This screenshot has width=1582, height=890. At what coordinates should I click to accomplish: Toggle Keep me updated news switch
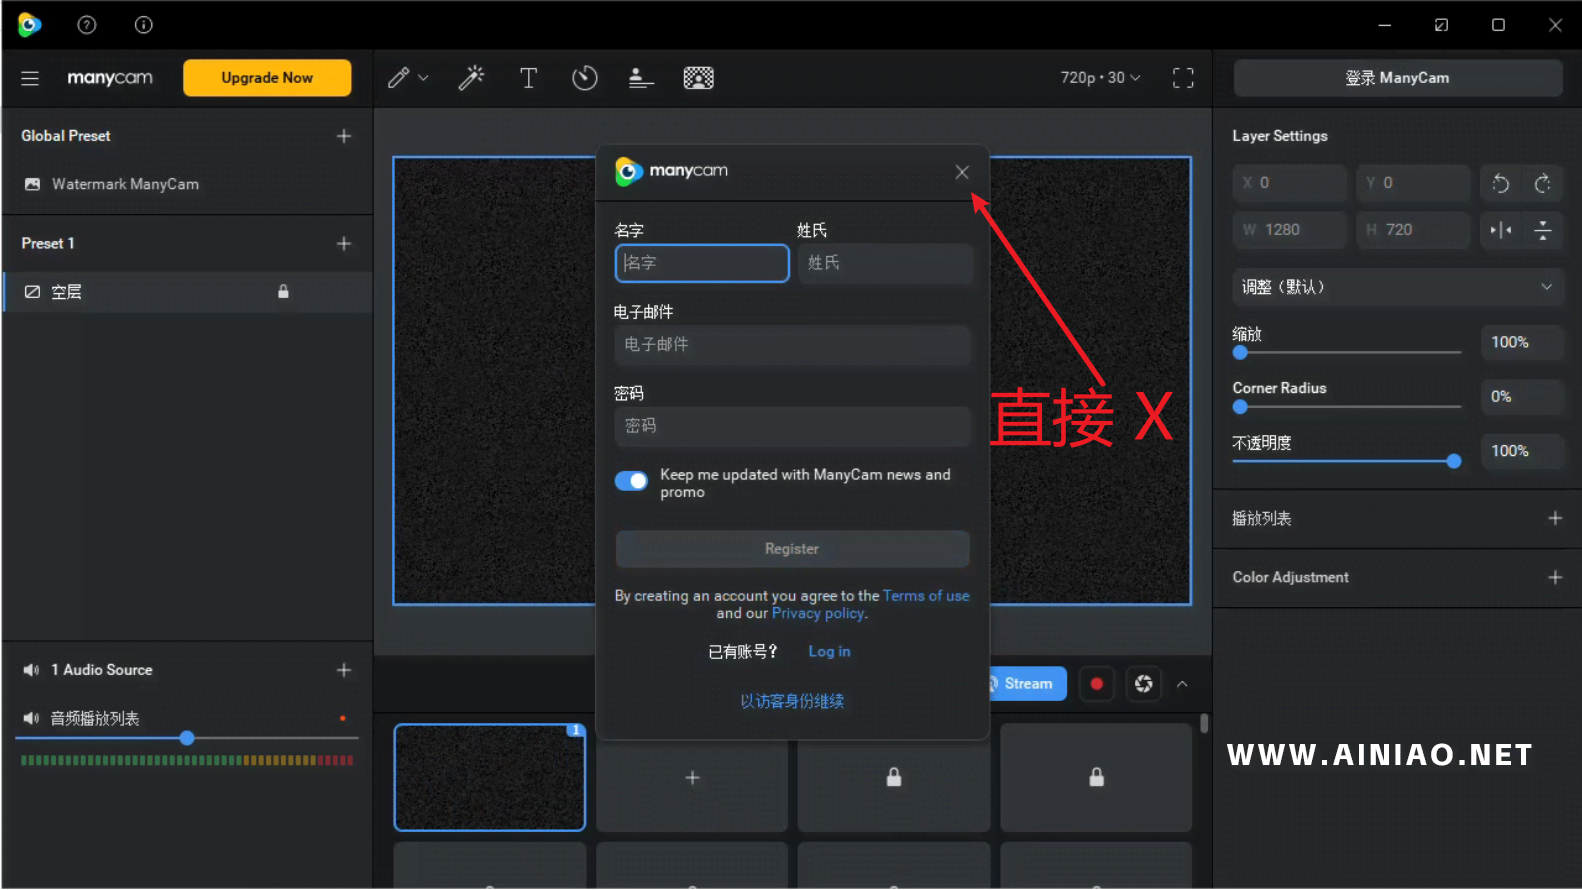(x=631, y=481)
